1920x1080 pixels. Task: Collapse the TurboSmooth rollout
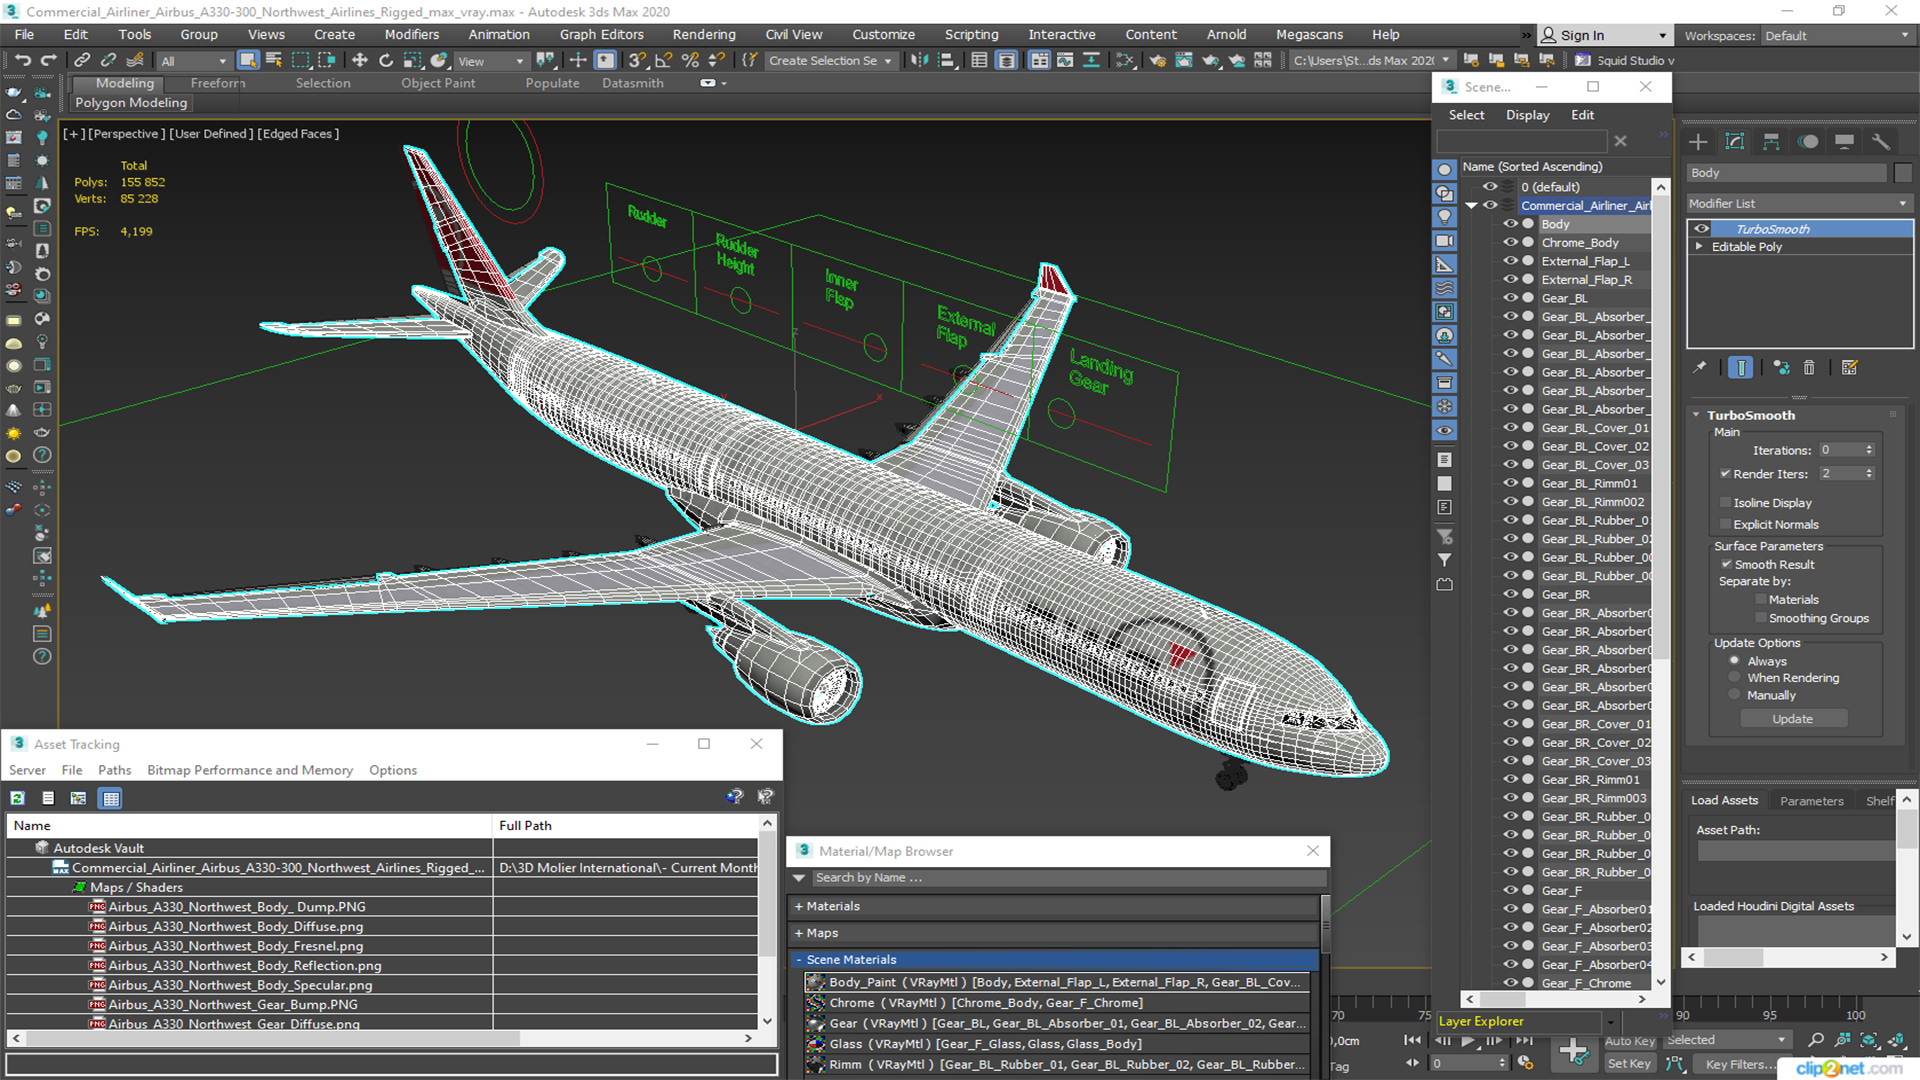click(1697, 415)
